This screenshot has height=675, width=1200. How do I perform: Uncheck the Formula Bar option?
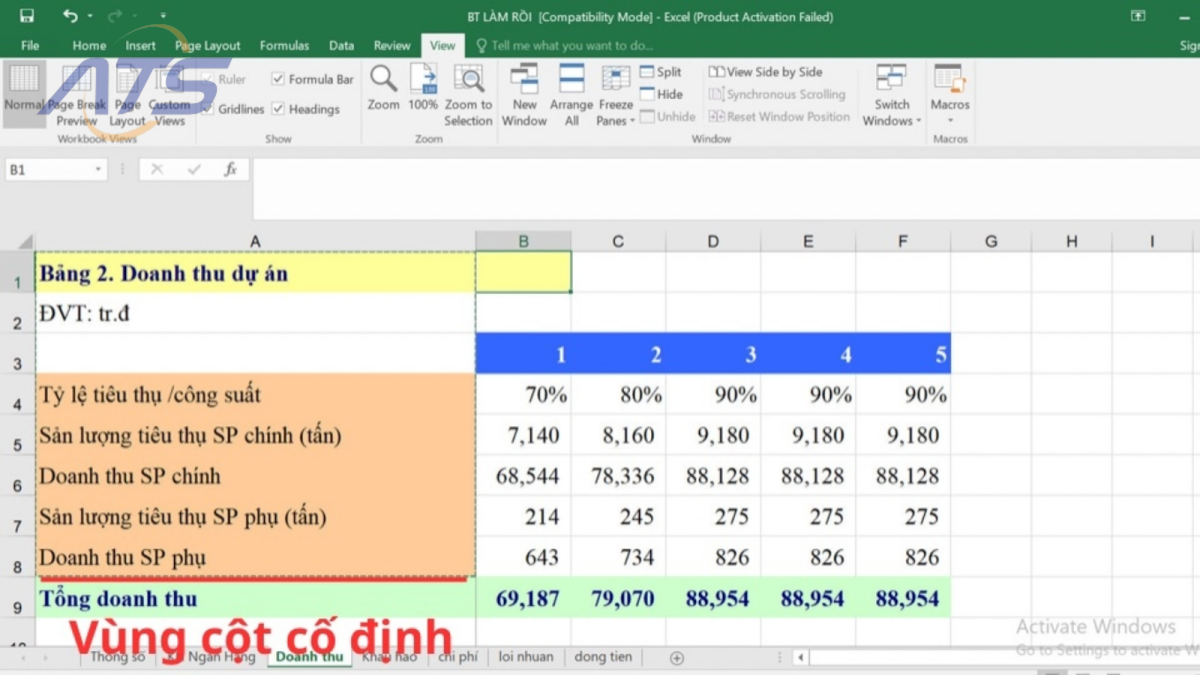point(277,78)
